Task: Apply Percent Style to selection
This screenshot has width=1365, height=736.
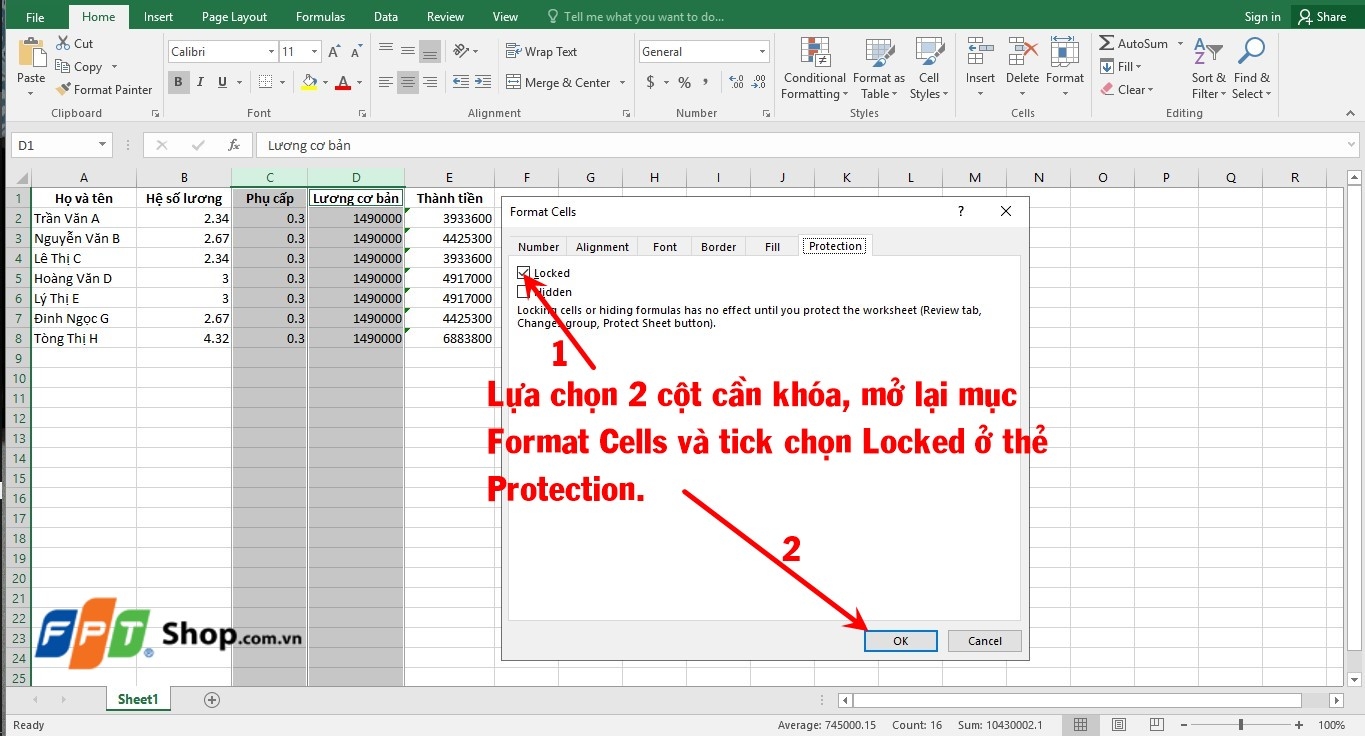Action: tap(684, 83)
